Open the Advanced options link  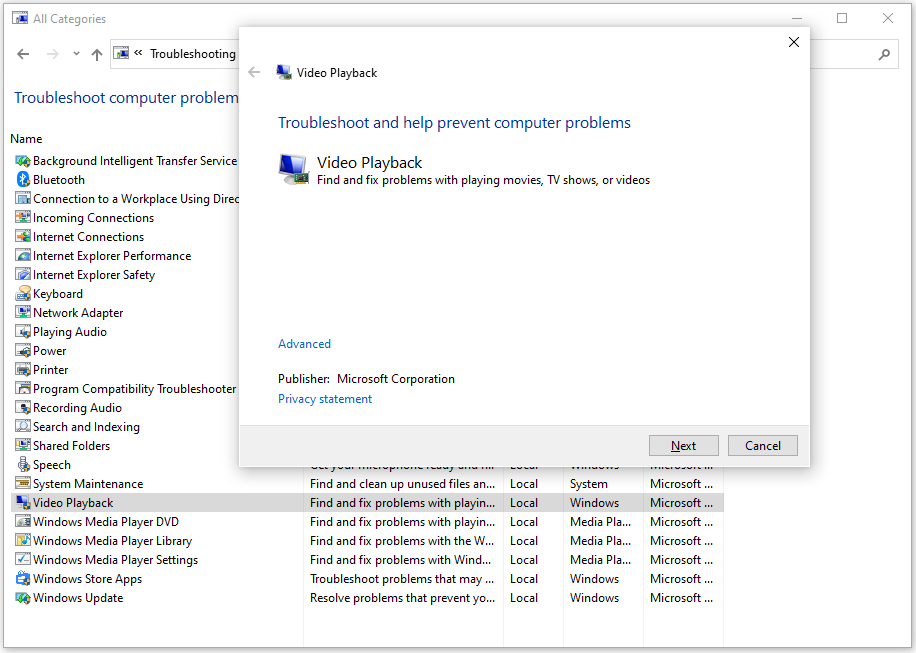click(304, 344)
